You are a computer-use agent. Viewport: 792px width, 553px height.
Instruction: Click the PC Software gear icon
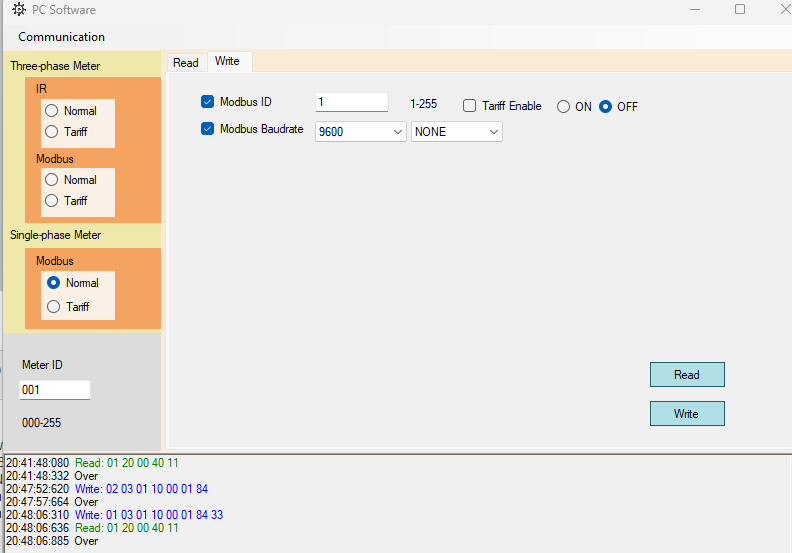tap(19, 9)
